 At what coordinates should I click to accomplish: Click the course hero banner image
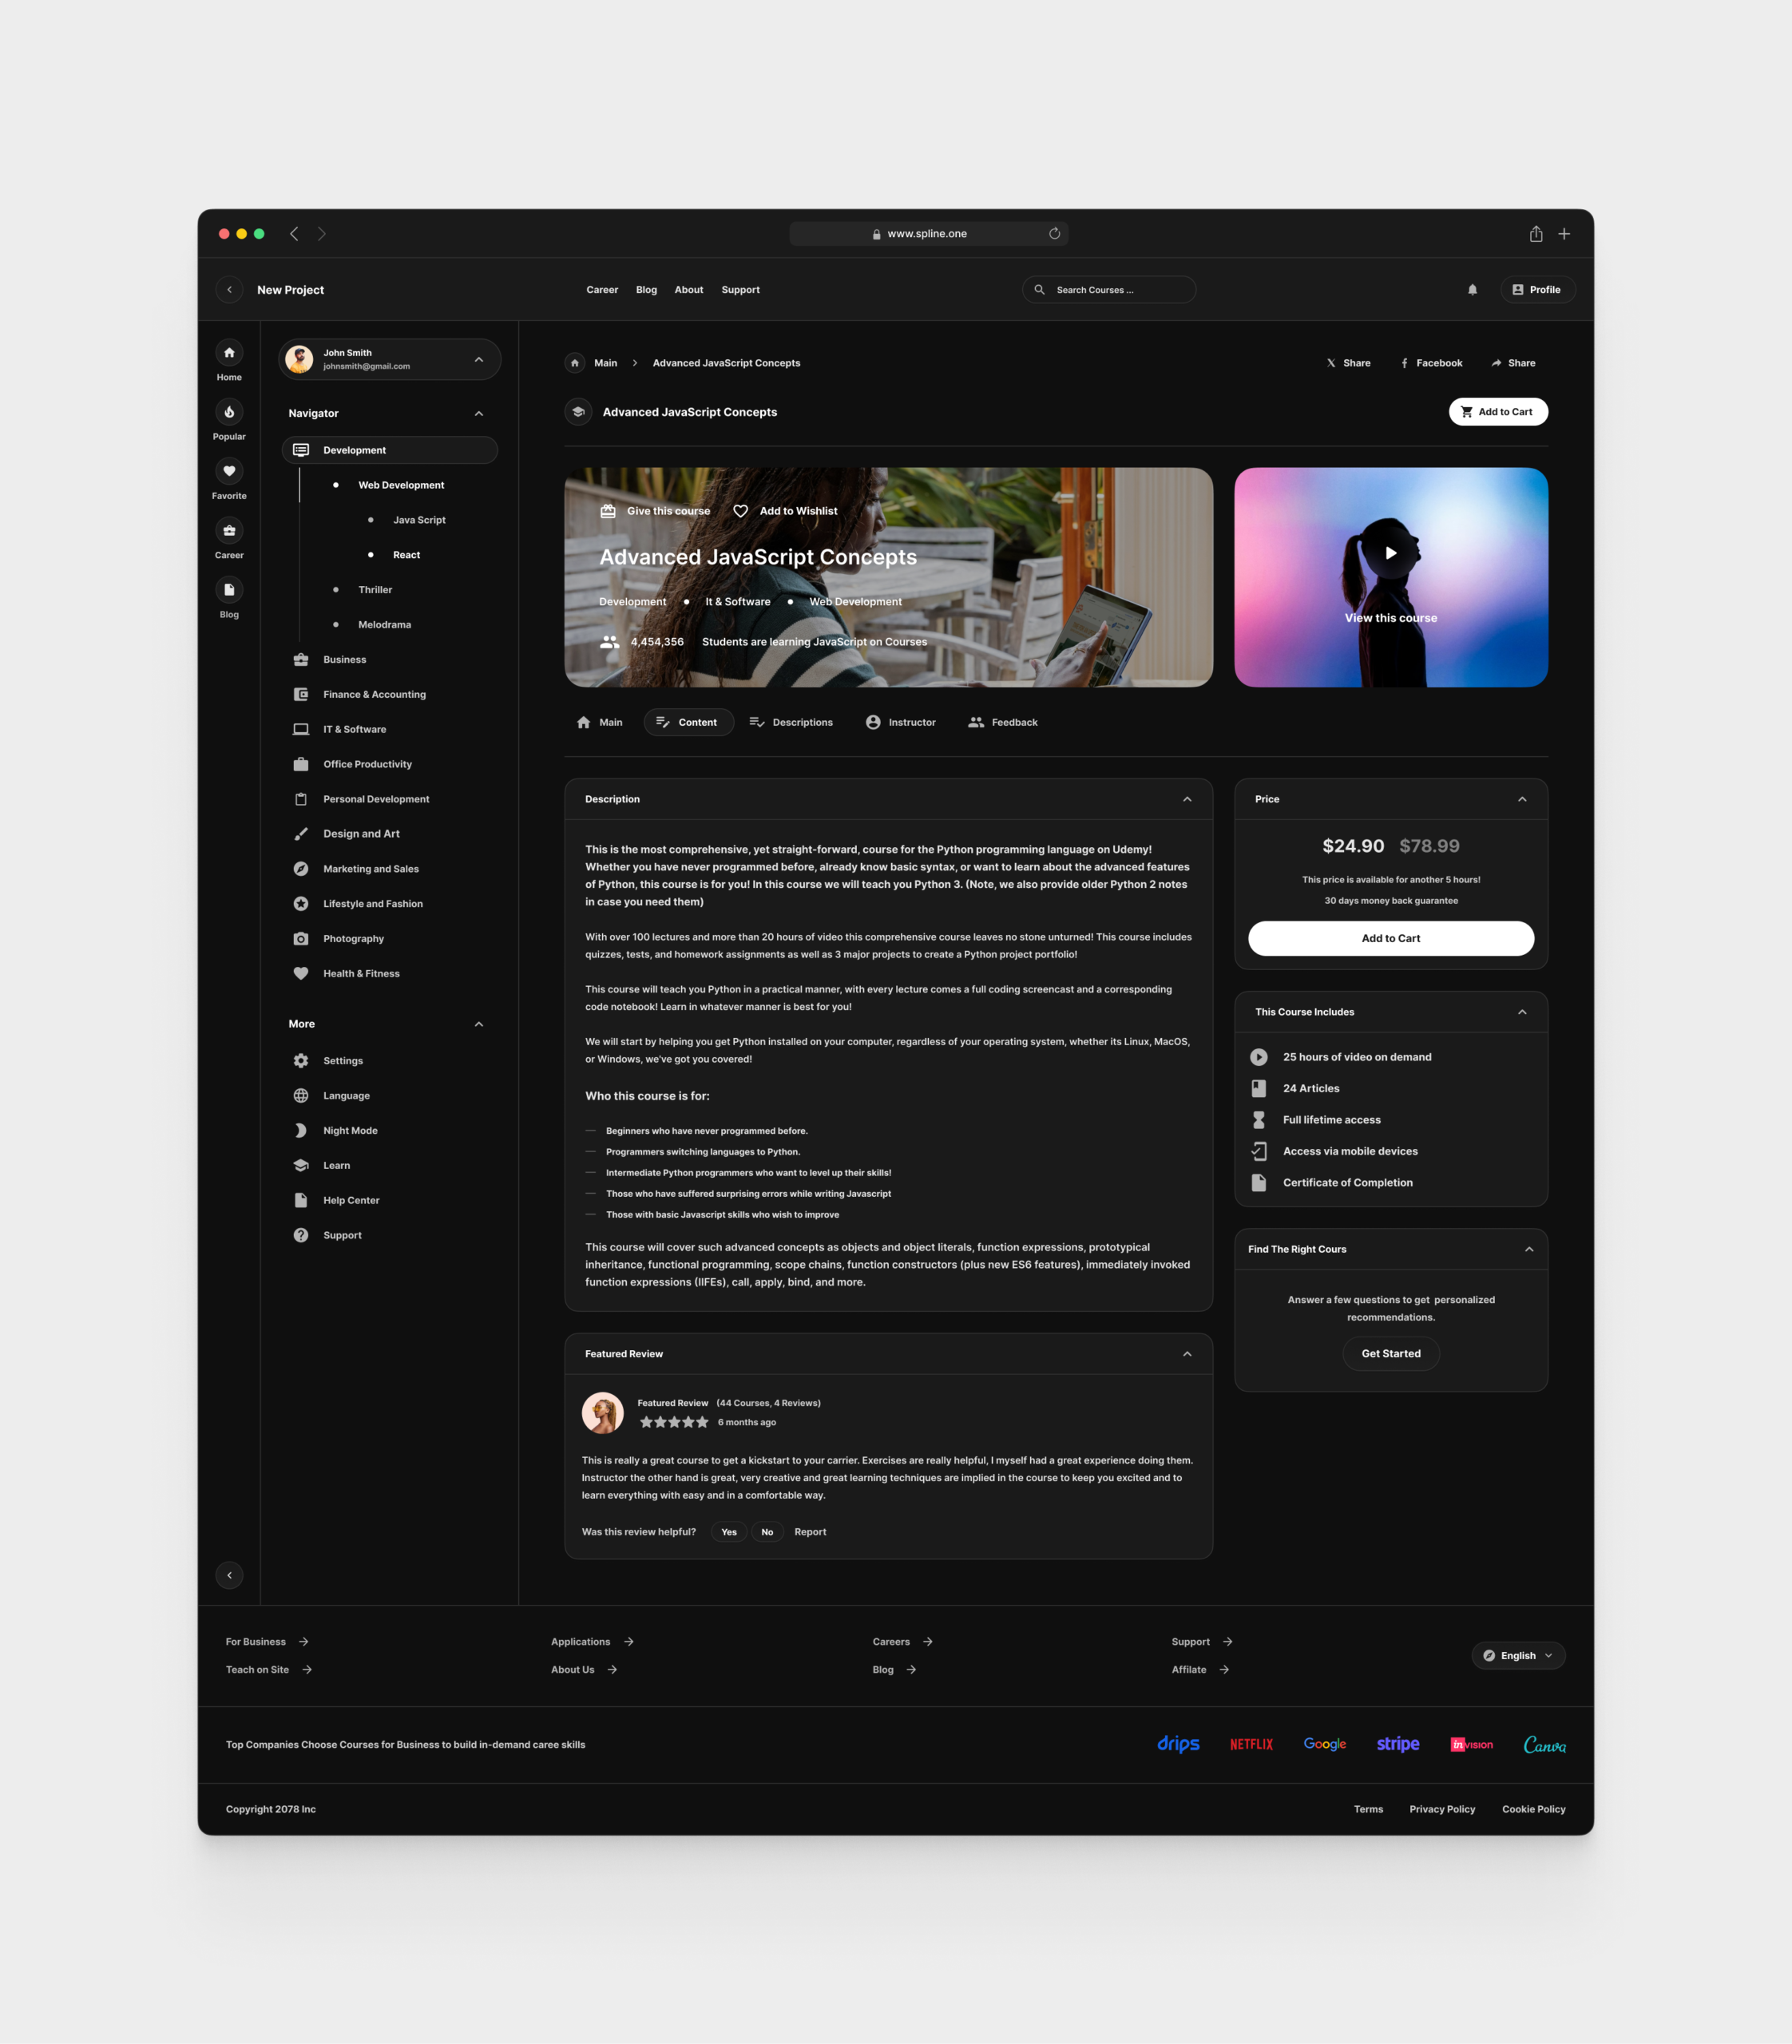889,577
